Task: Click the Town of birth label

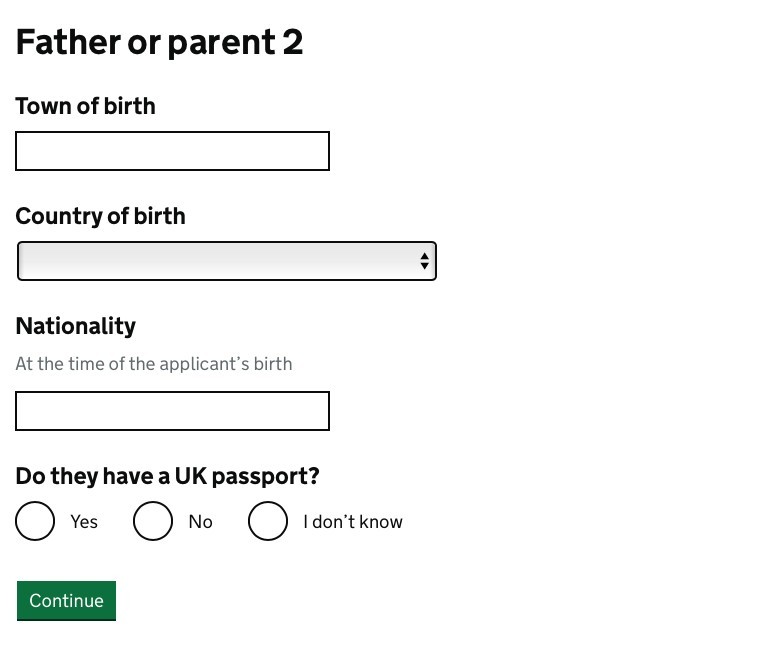Action: (x=85, y=106)
